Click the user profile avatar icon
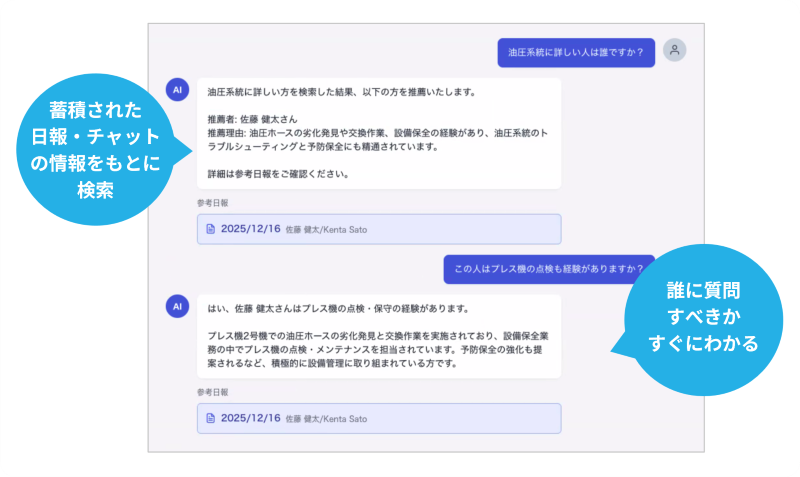The height and width of the screenshot is (477, 800). coord(676,51)
